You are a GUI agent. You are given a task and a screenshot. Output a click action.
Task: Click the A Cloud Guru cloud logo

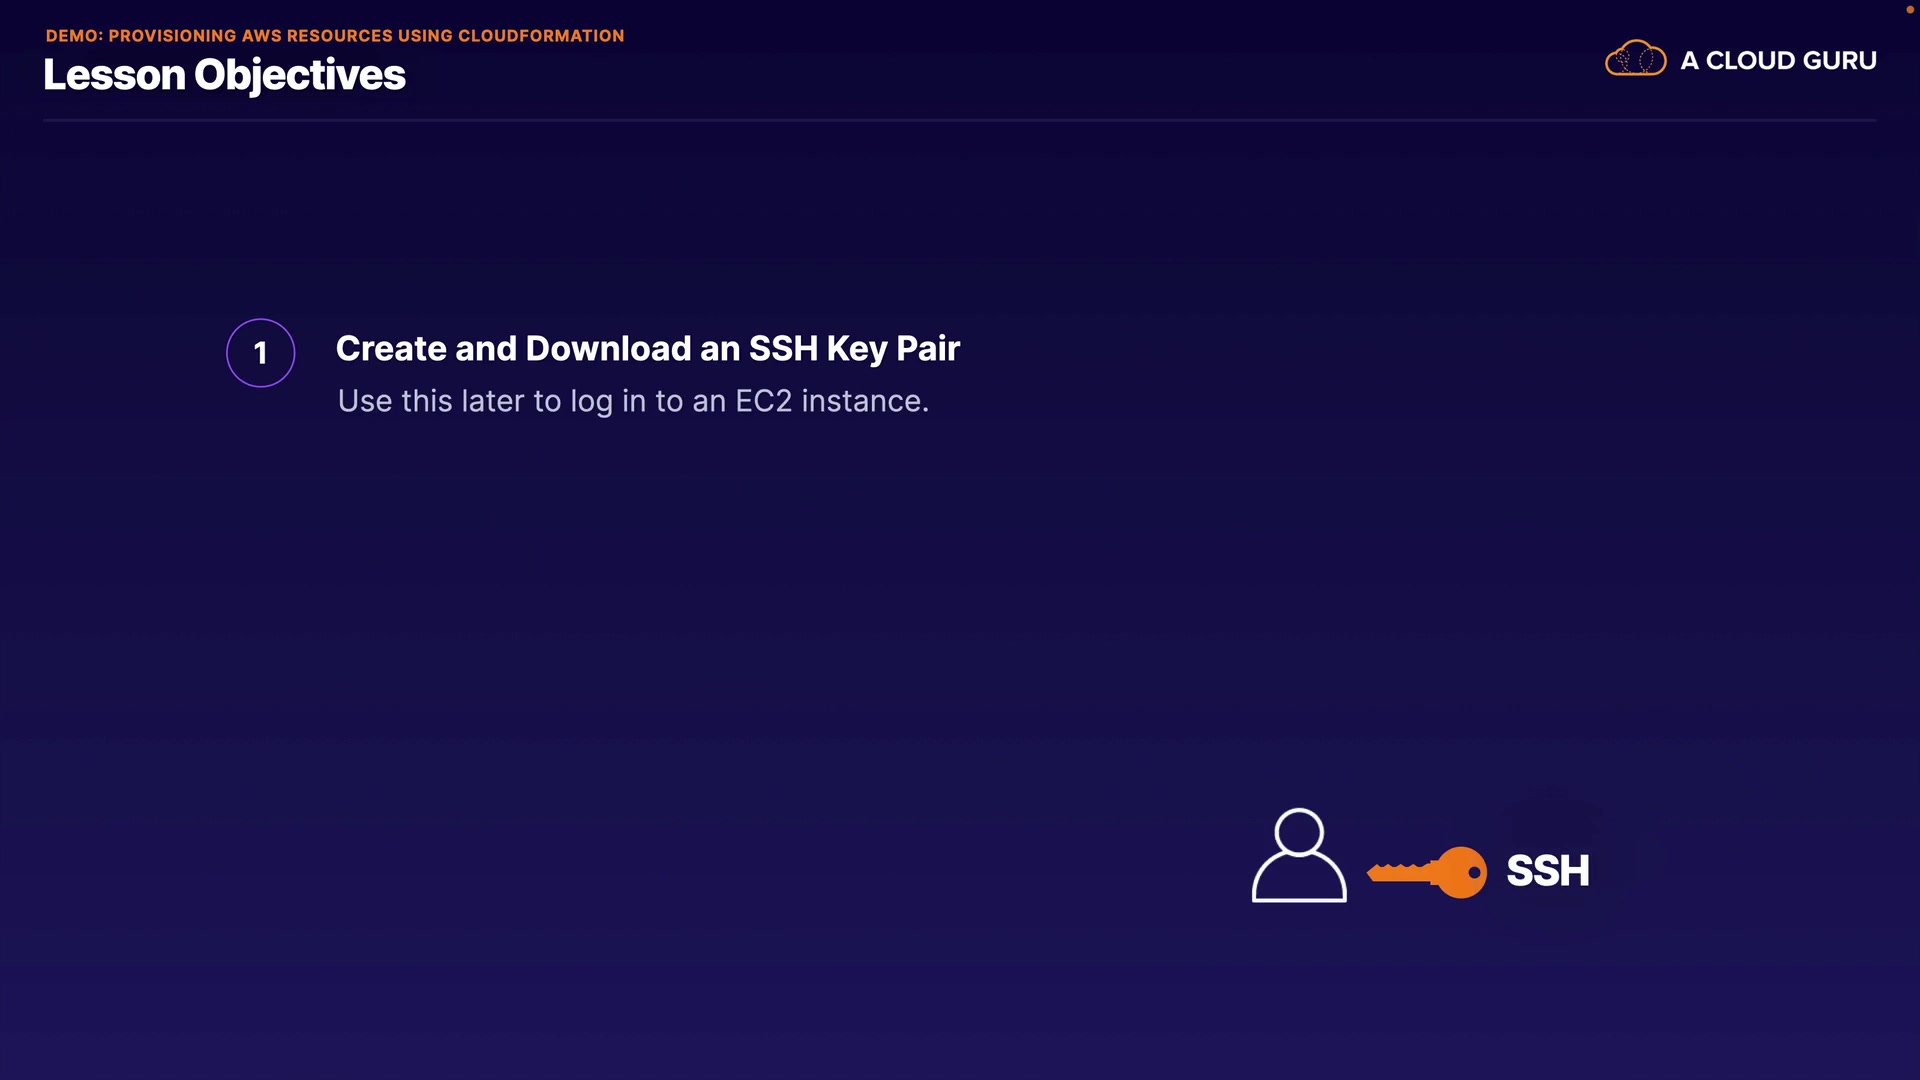pos(1635,59)
